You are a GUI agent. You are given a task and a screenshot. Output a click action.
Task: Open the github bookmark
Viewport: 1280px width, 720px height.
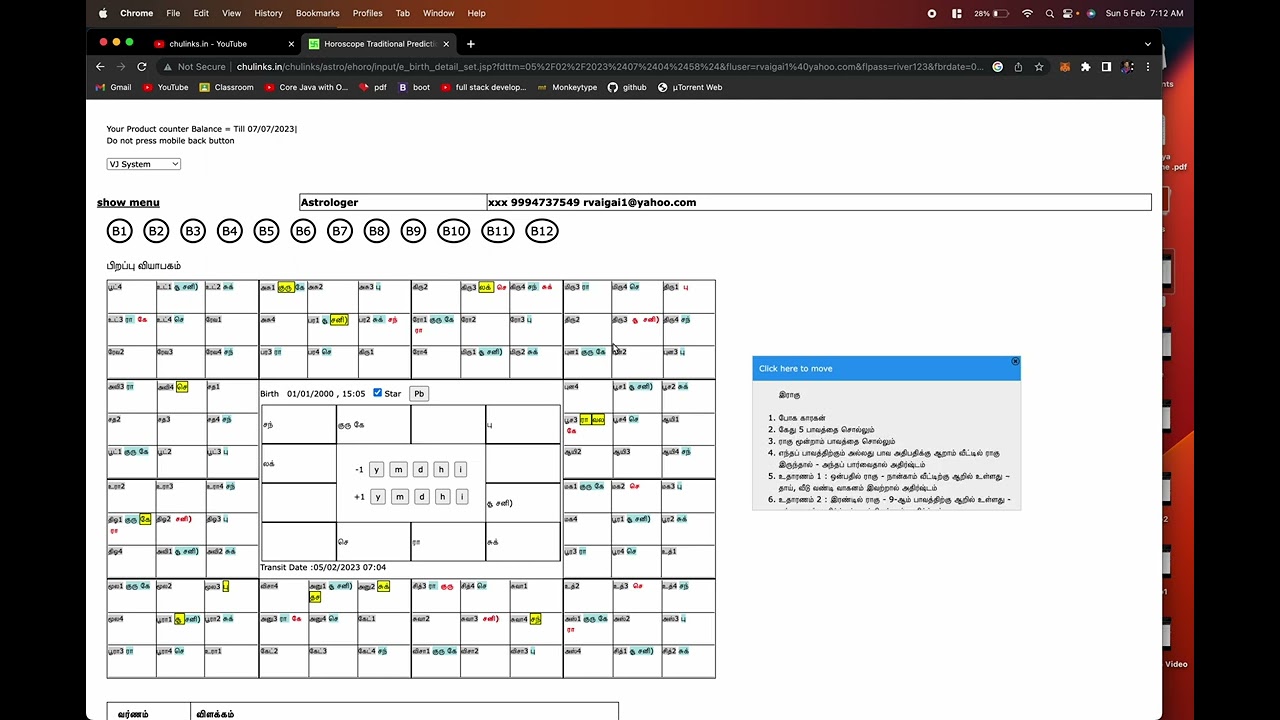627,87
